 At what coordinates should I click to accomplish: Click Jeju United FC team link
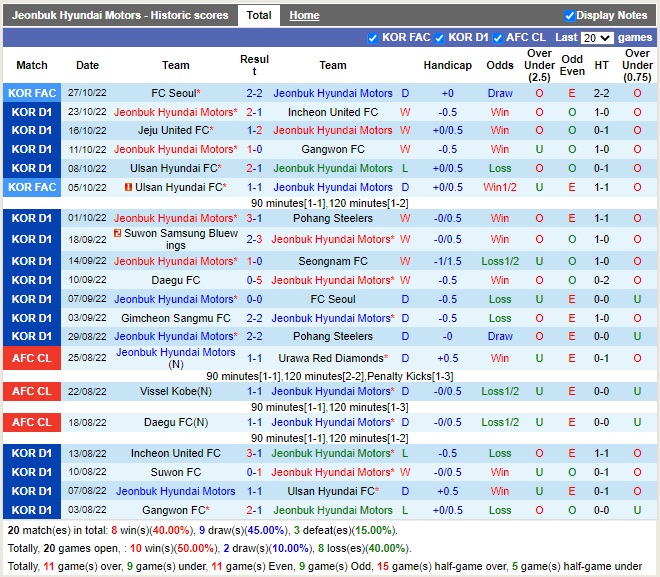pos(173,130)
